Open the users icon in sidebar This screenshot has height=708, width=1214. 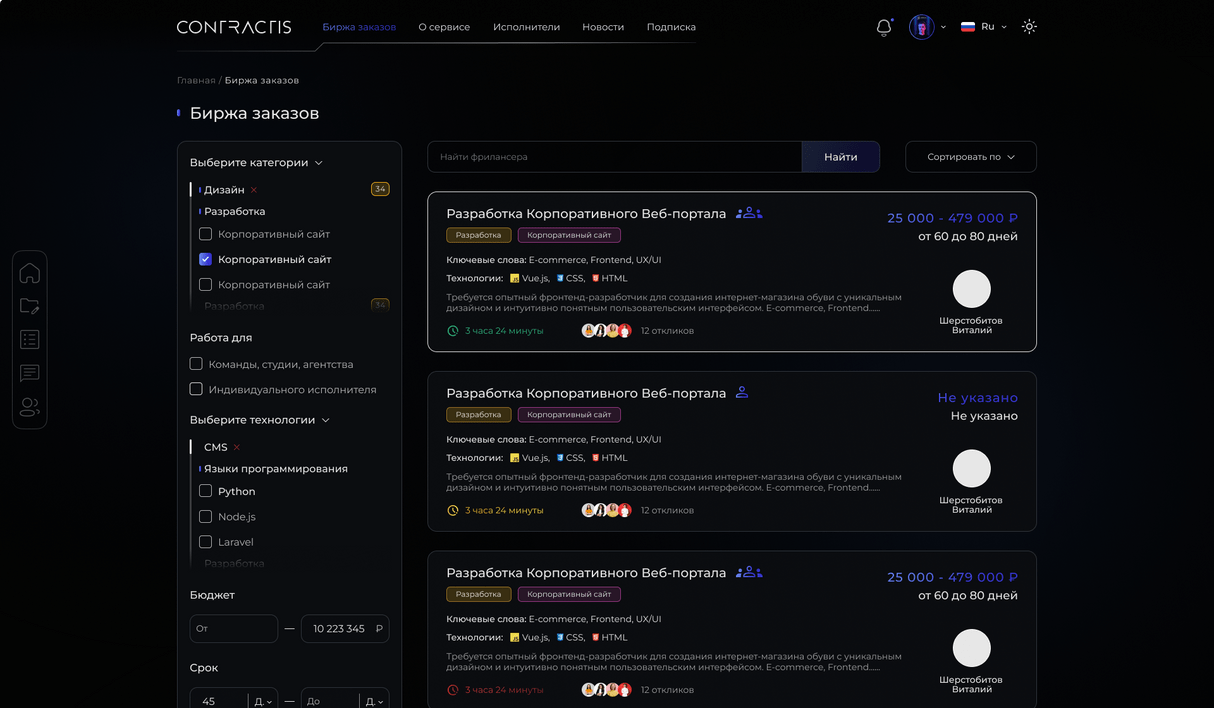30,407
